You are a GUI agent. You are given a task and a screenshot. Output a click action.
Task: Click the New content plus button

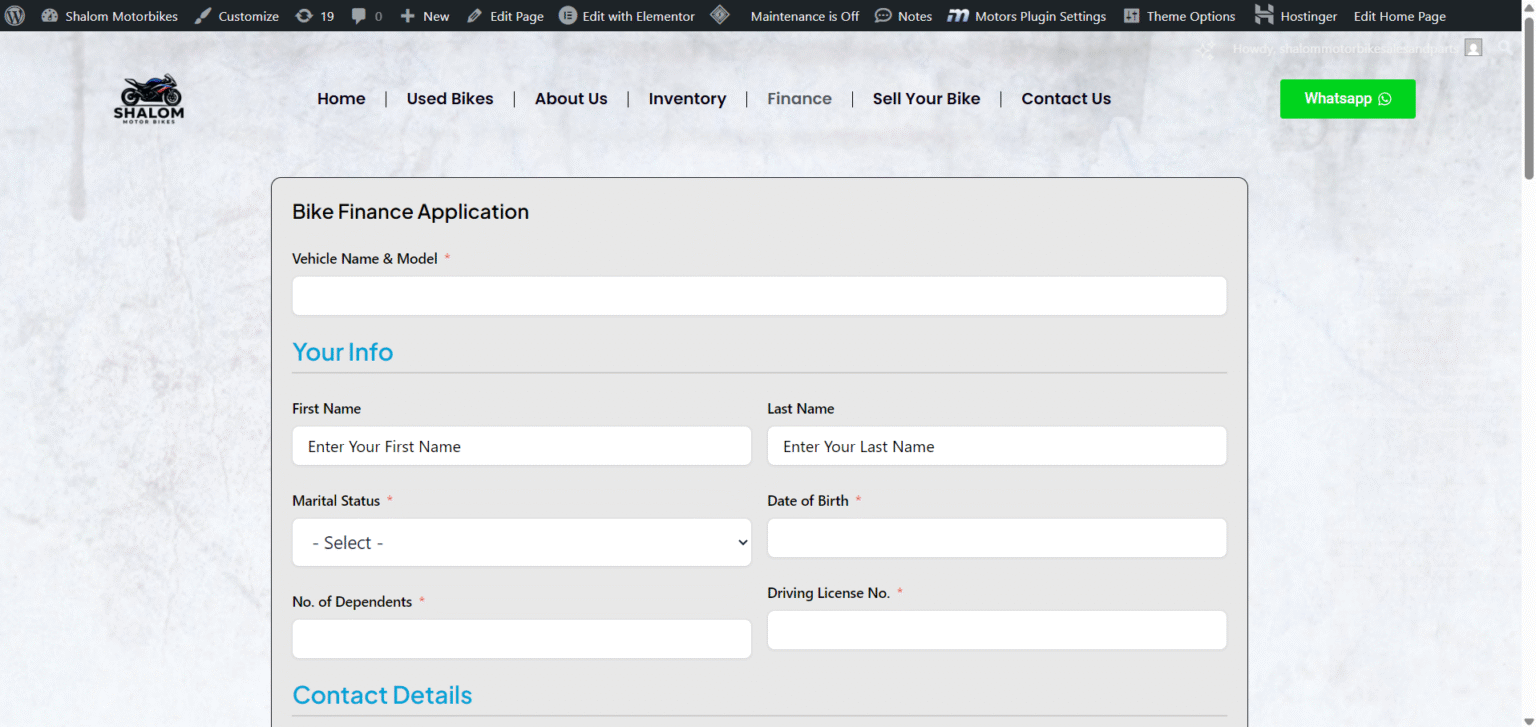pyautogui.click(x=425, y=16)
